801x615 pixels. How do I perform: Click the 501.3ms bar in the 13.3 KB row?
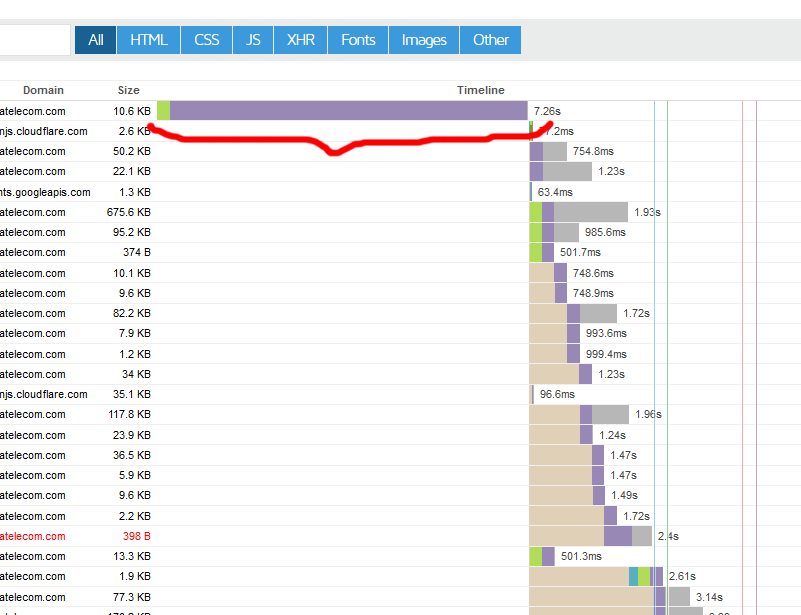tap(541, 556)
